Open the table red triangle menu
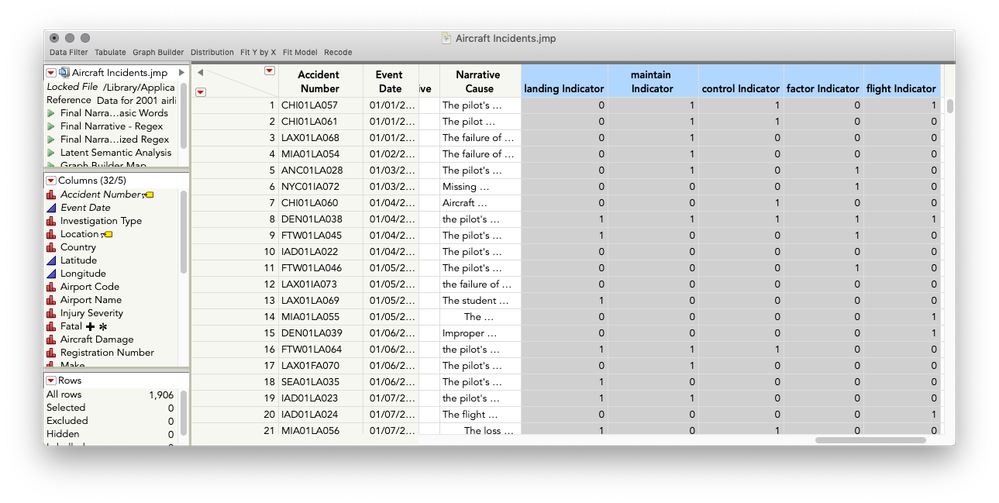The width and height of the screenshot is (999, 503). (51, 73)
